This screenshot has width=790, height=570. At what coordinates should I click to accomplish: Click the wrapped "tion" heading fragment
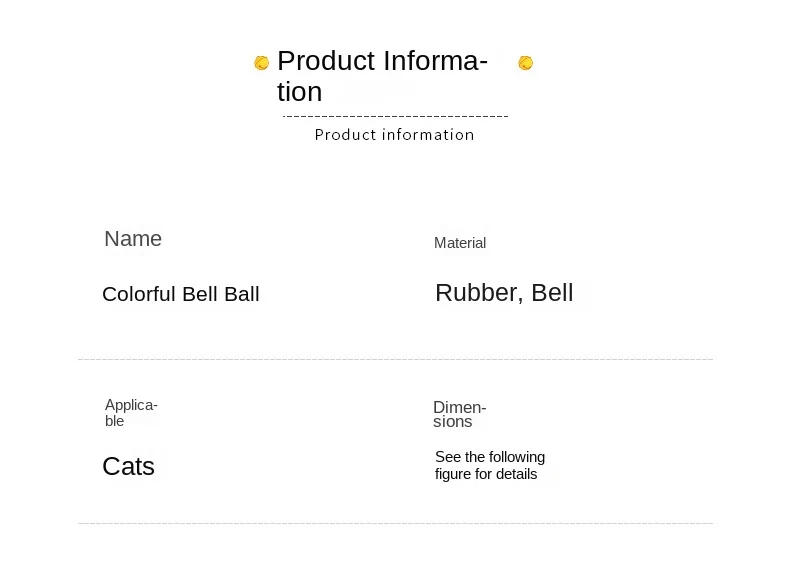point(300,92)
